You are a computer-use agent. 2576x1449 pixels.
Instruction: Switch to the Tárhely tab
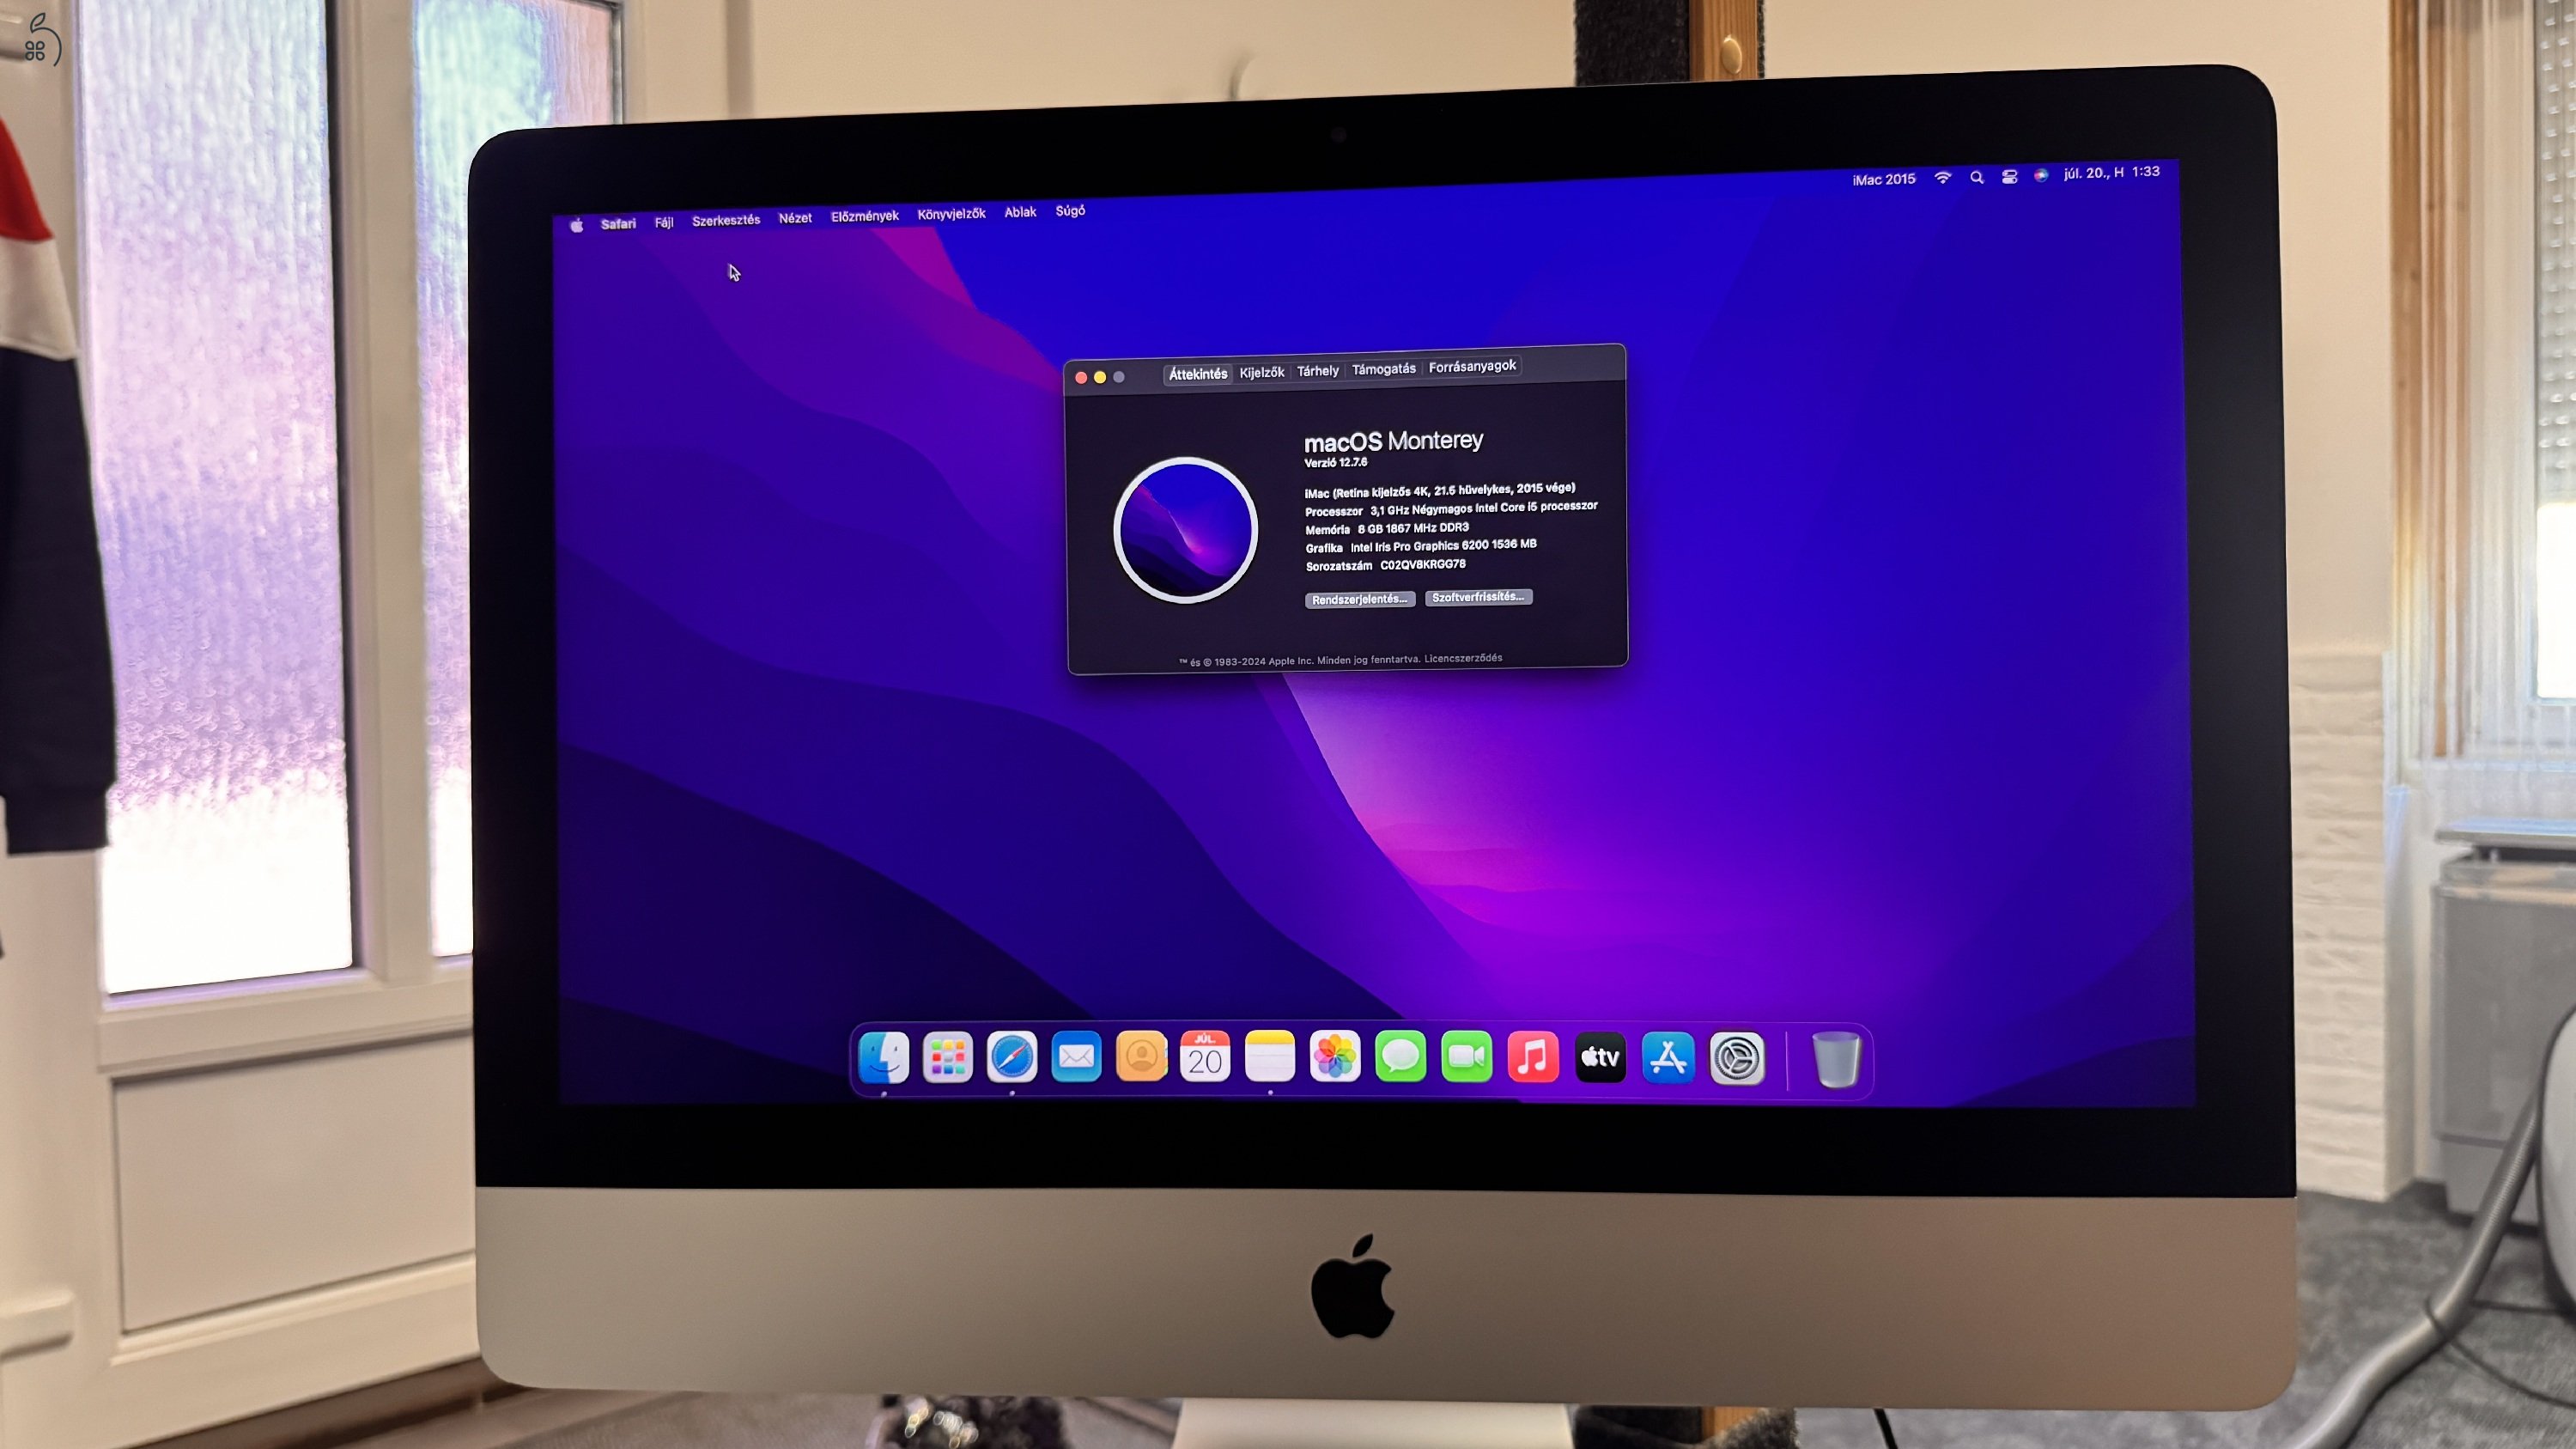tap(1318, 371)
